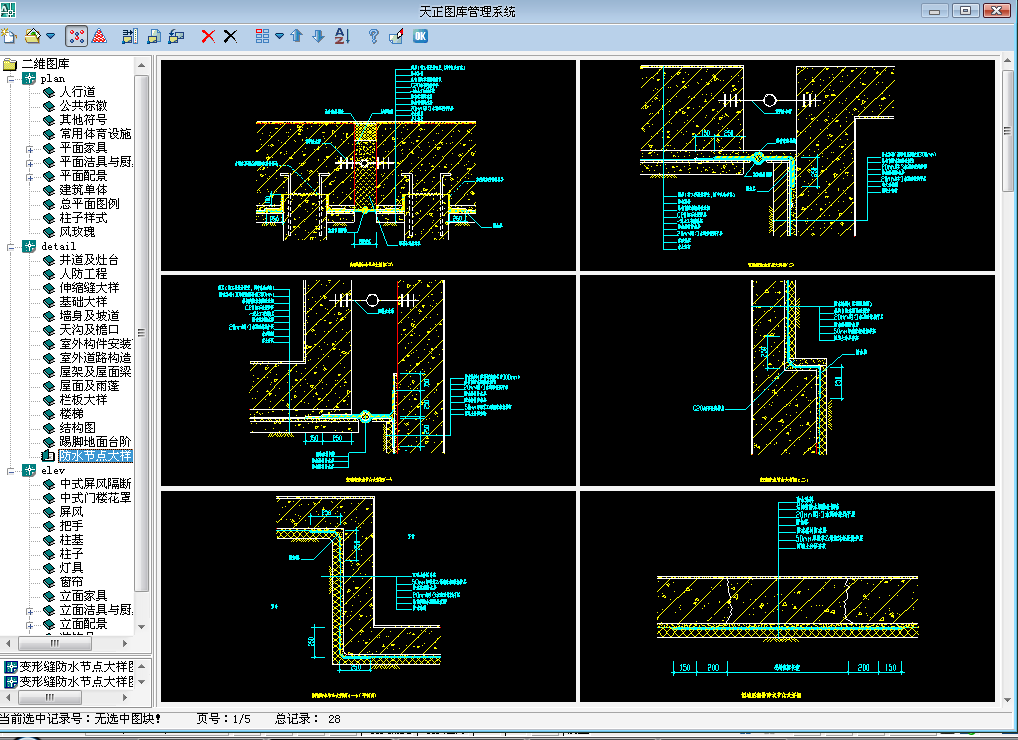The height and width of the screenshot is (740, 1018).
Task: Click the 建筑单体 category icon
Action: coord(49,190)
